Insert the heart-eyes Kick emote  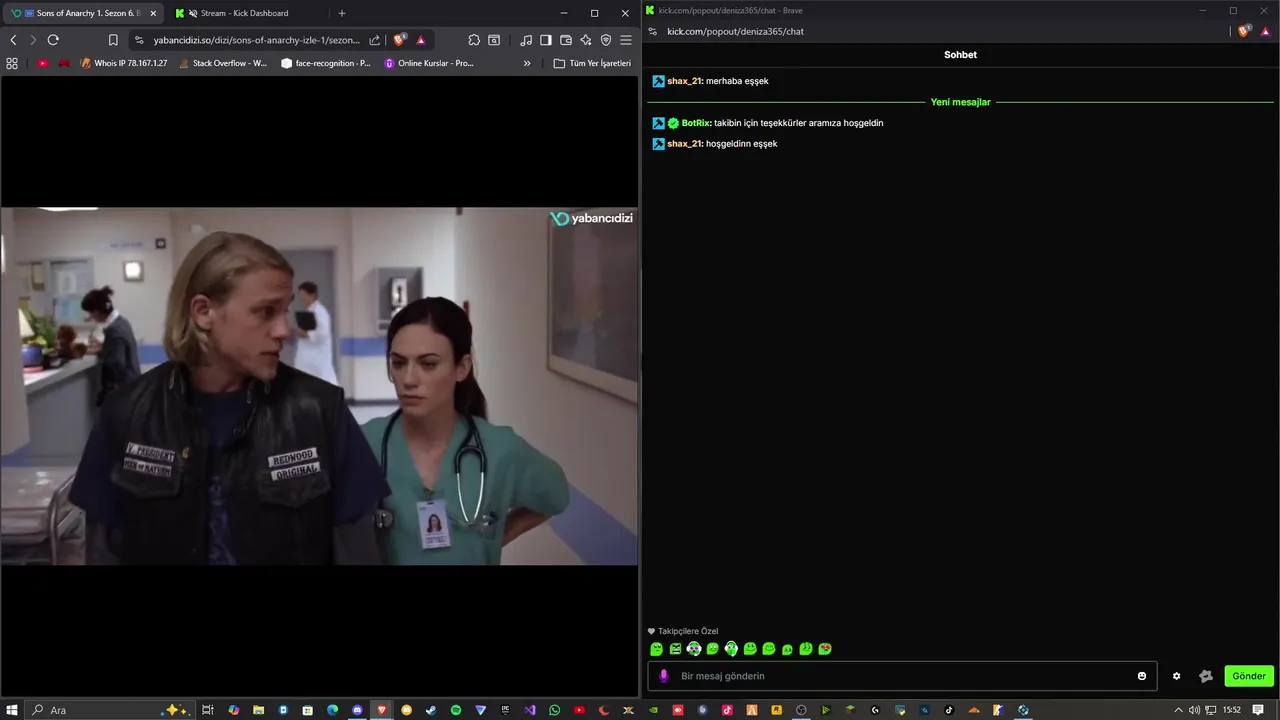click(x=825, y=649)
